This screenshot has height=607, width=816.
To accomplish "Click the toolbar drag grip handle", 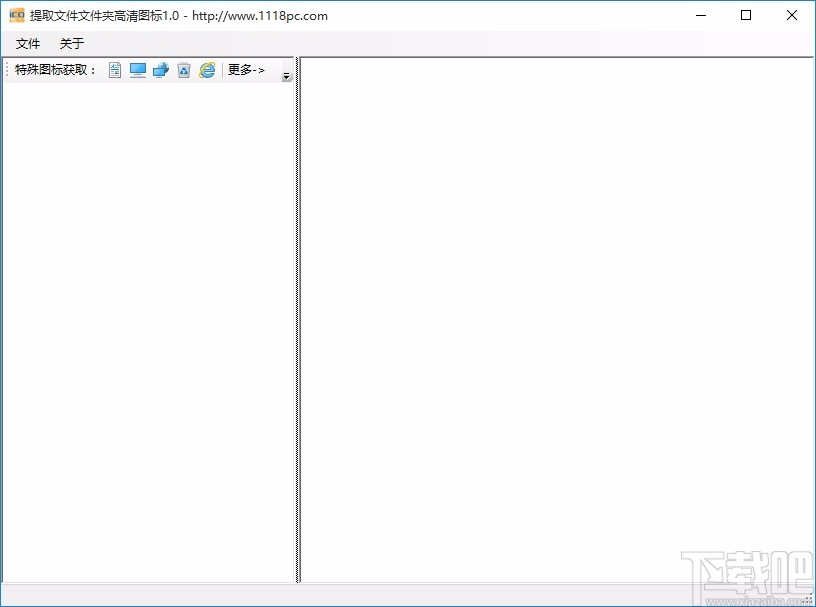I will point(7,70).
